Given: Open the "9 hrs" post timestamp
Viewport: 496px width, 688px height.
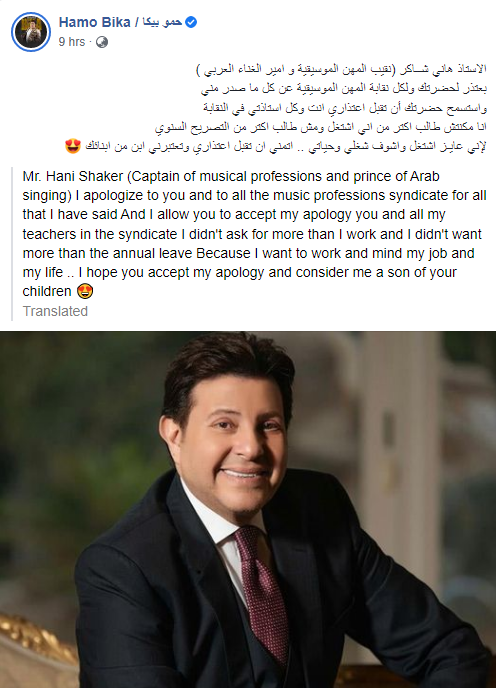Looking at the screenshot, I should click(72, 42).
